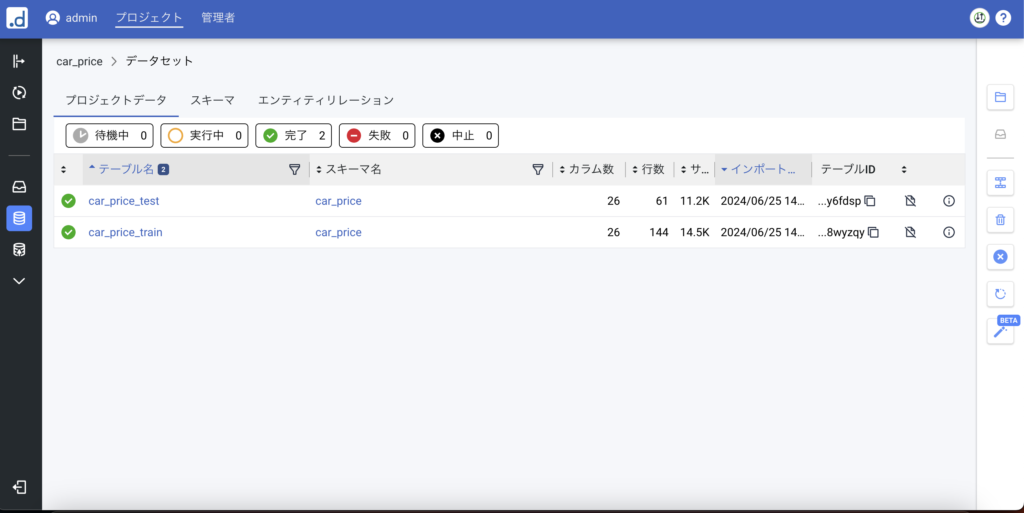Image resolution: width=1024 pixels, height=513 pixels.
Task: Open the filter for テーブル名 column
Action: click(x=294, y=170)
